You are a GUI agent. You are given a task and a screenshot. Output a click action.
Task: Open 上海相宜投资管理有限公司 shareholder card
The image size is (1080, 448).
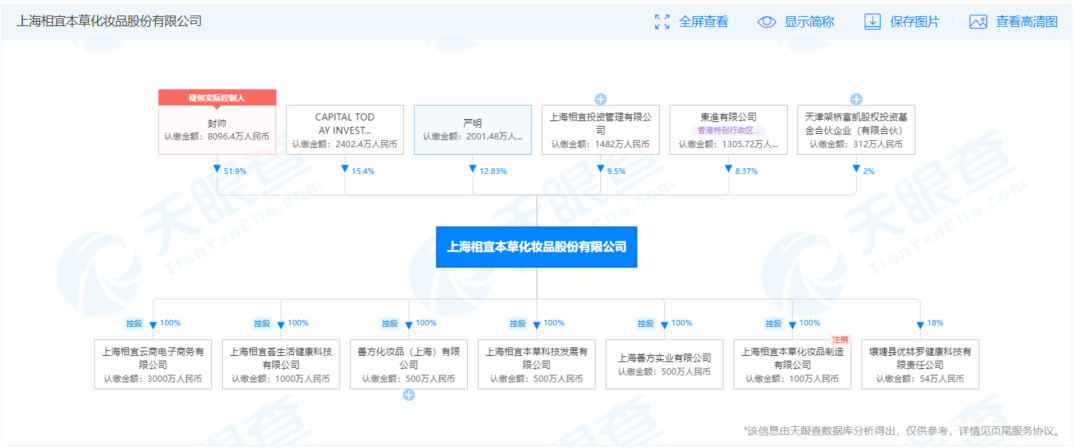click(601, 130)
